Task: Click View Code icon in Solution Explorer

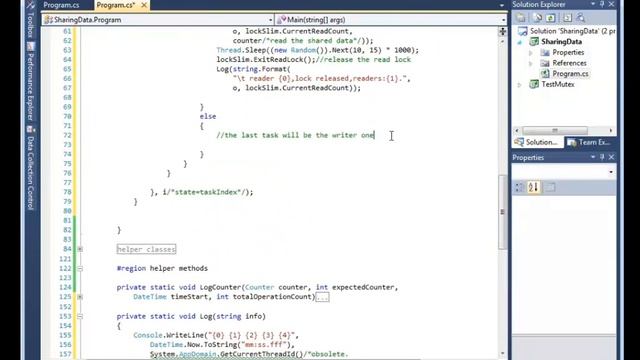Action: 567,18
